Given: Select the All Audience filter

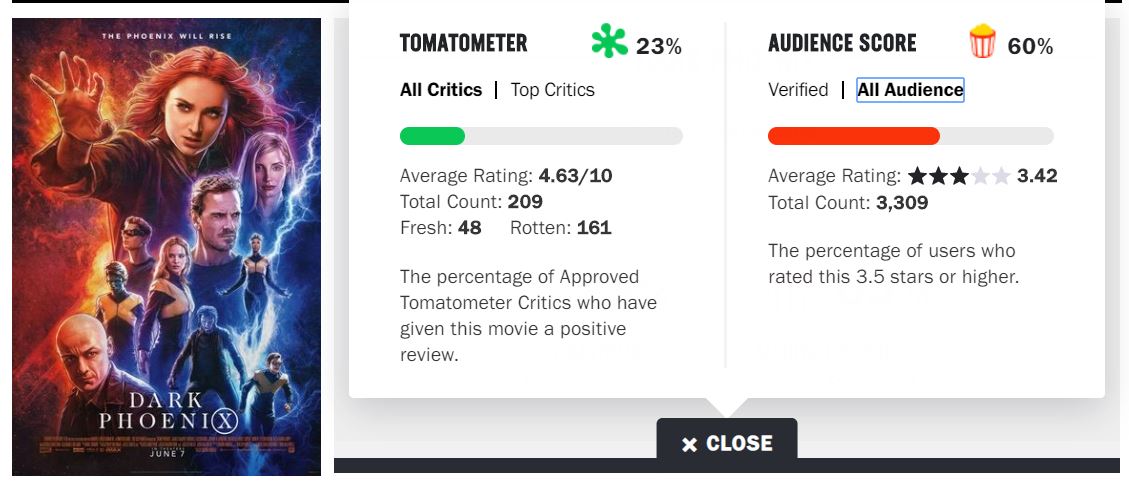Looking at the screenshot, I should tap(910, 90).
